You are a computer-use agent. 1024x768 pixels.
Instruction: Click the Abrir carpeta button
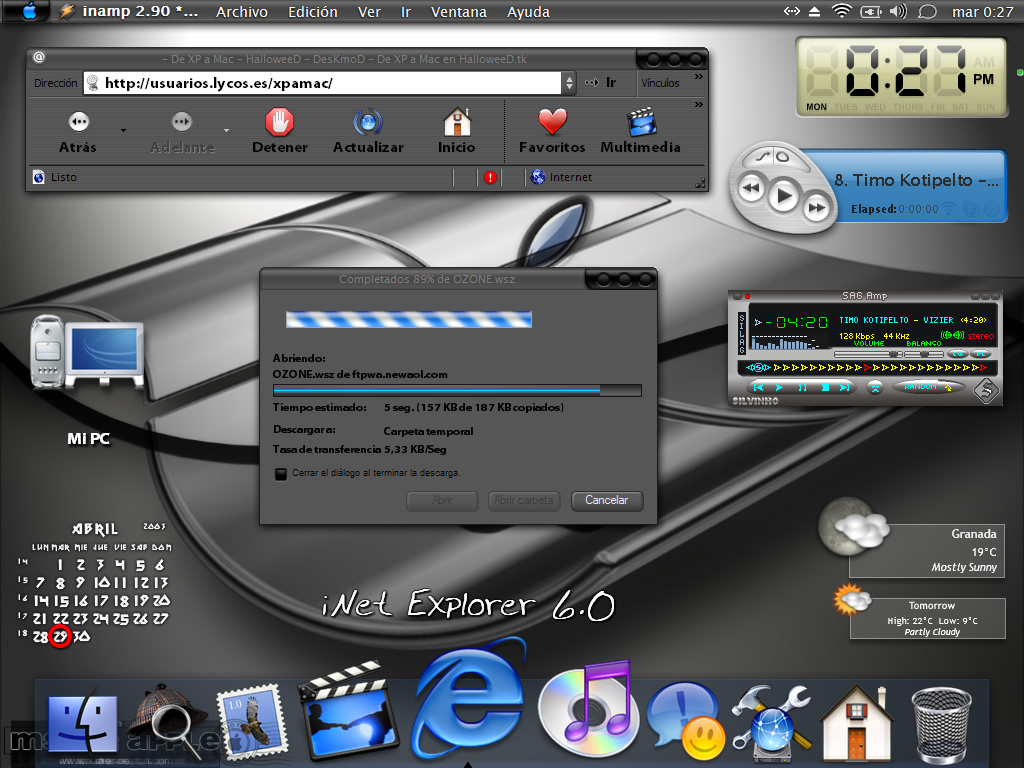coord(524,500)
